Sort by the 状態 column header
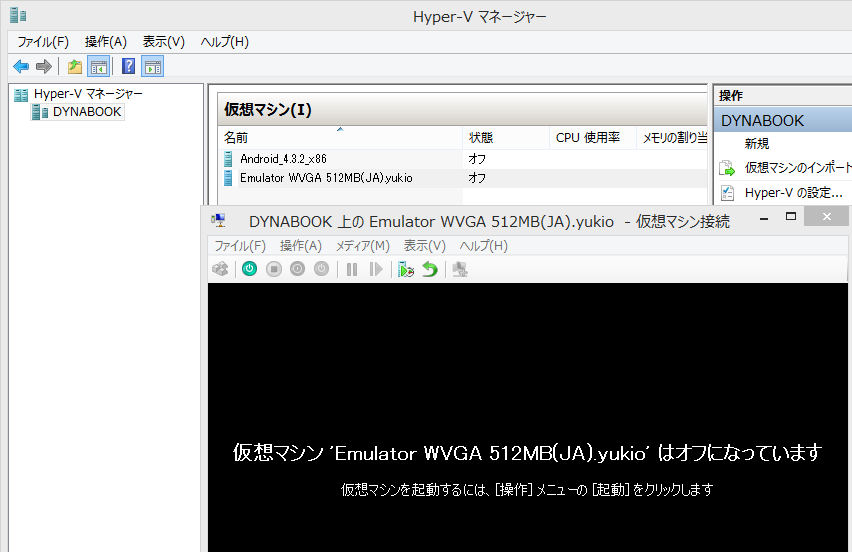The width and height of the screenshot is (852, 552). click(481, 138)
